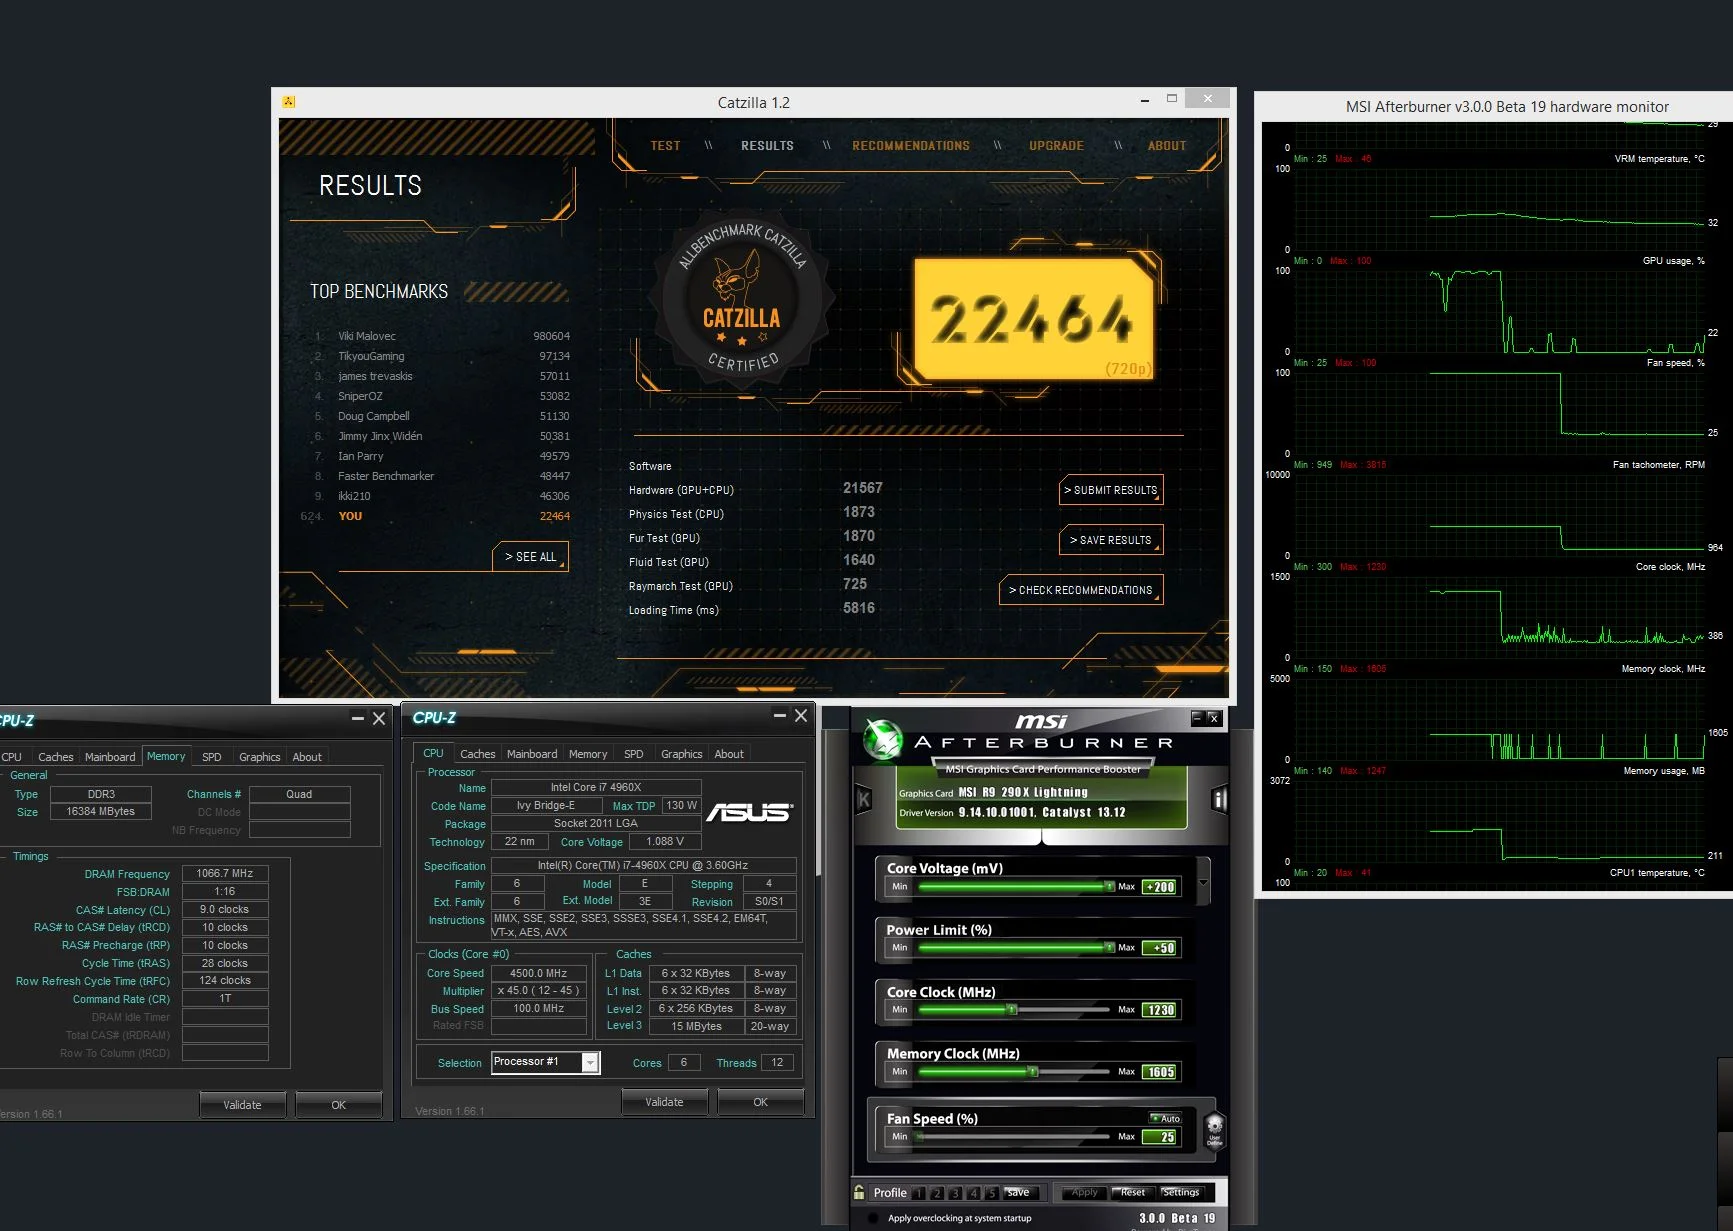This screenshot has height=1231, width=1733.
Task: Enable Apply overclocking at system startup
Action: click(873, 1218)
